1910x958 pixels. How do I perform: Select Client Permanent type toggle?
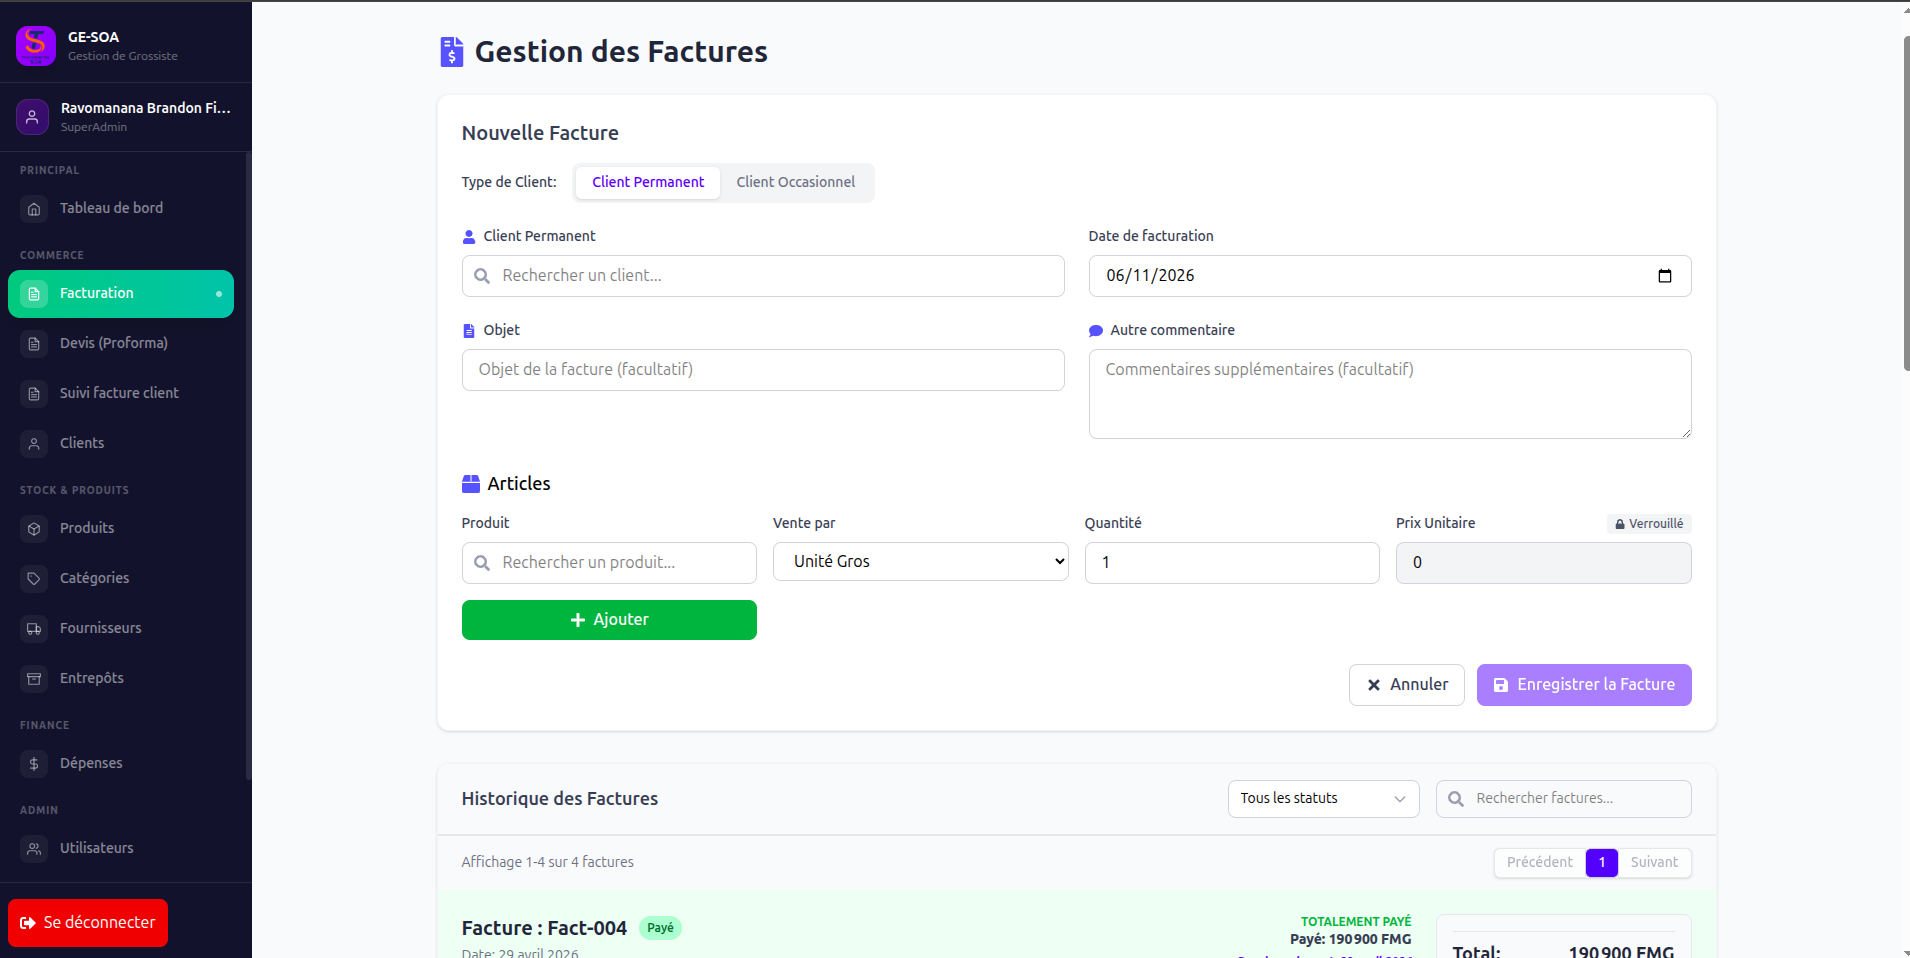648,183
